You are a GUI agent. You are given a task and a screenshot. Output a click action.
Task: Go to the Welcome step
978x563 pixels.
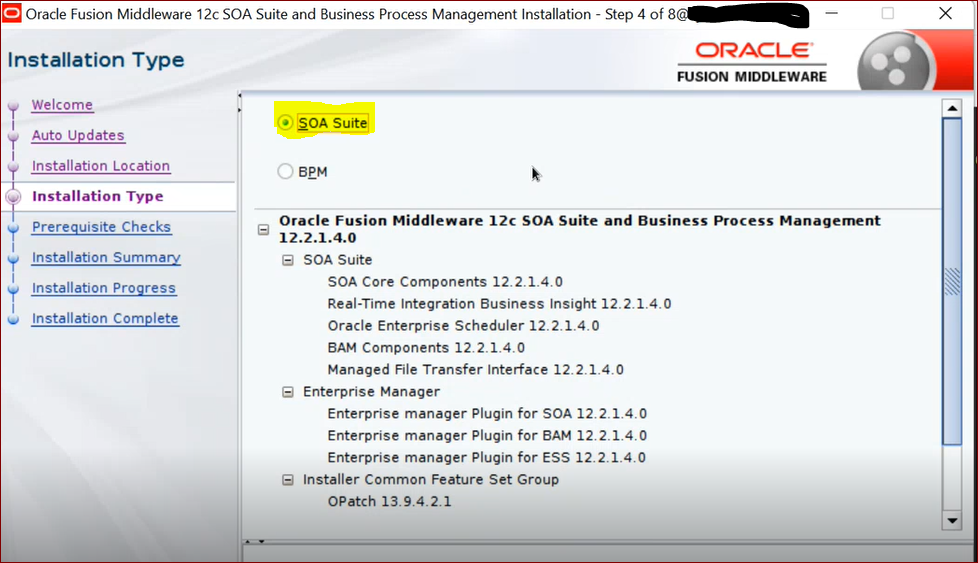click(x=62, y=105)
